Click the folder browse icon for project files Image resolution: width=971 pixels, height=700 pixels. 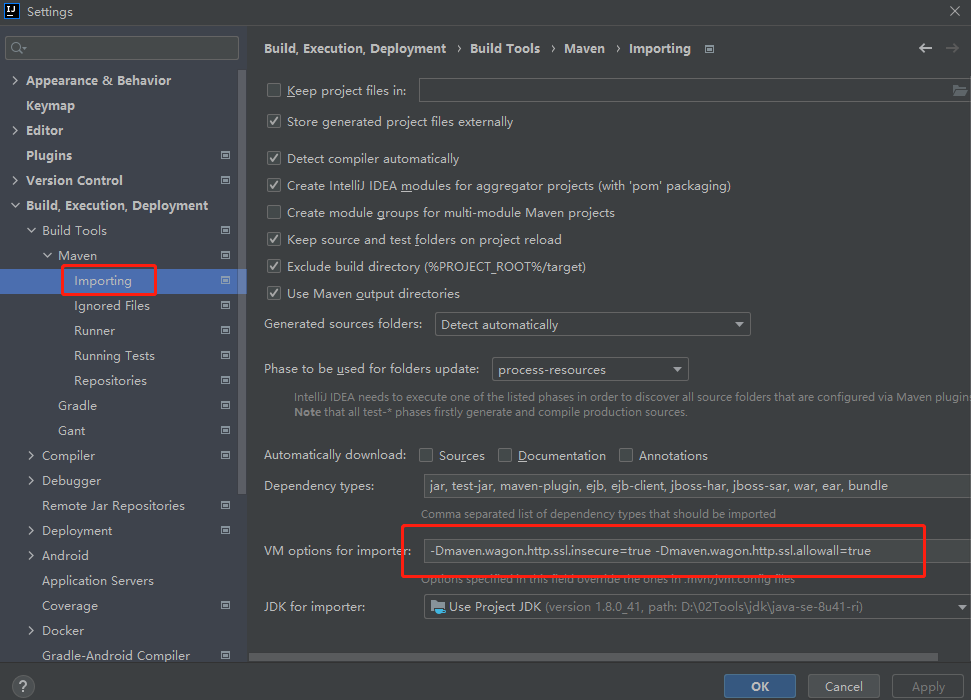959,90
